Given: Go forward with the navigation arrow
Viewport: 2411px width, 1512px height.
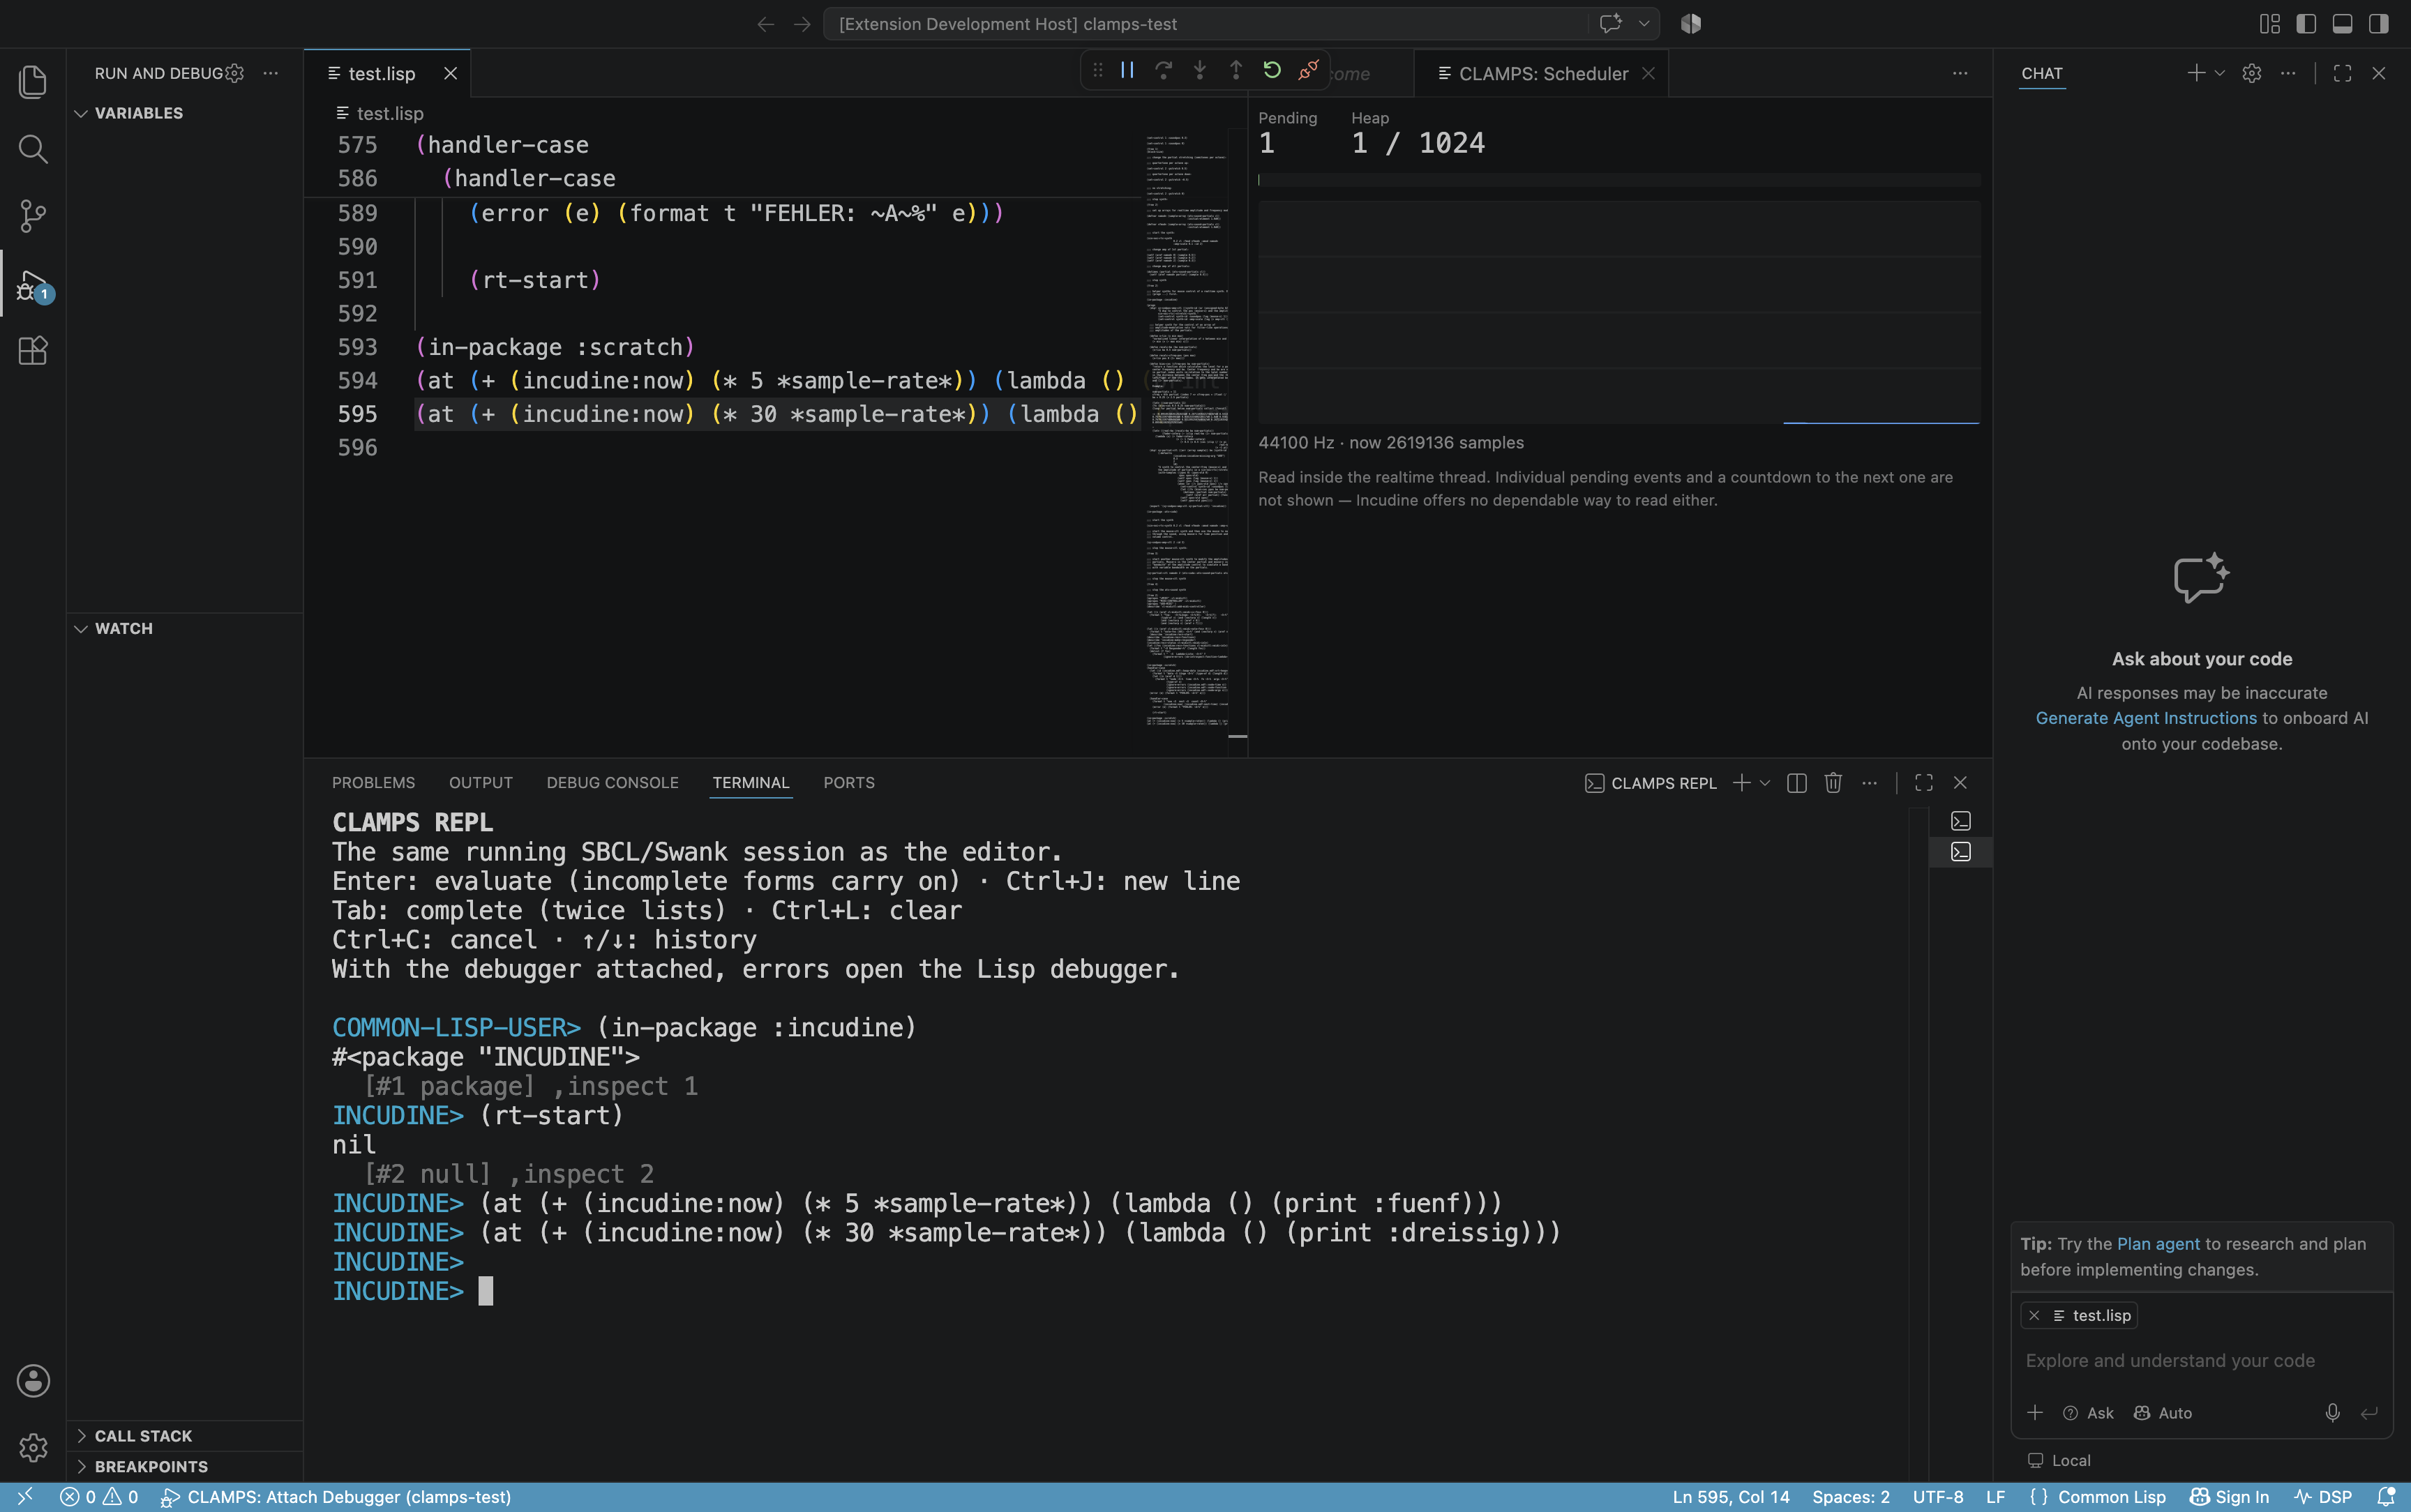Looking at the screenshot, I should coord(802,24).
